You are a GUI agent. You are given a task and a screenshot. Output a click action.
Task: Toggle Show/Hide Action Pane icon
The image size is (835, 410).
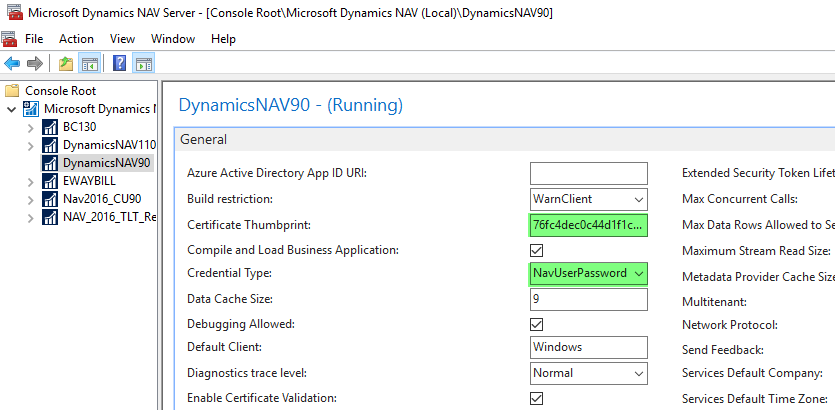[x=144, y=64]
